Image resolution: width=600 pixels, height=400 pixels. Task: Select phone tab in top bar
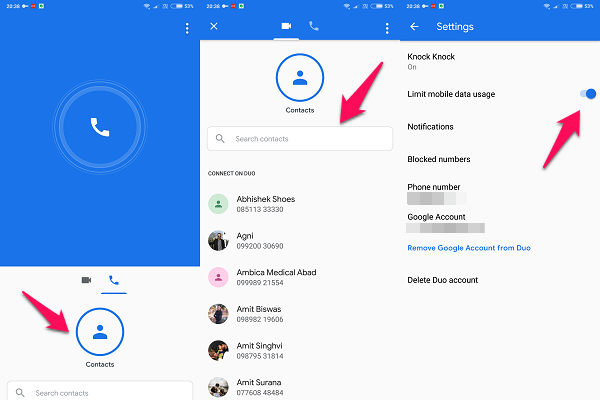pyautogui.click(x=314, y=26)
